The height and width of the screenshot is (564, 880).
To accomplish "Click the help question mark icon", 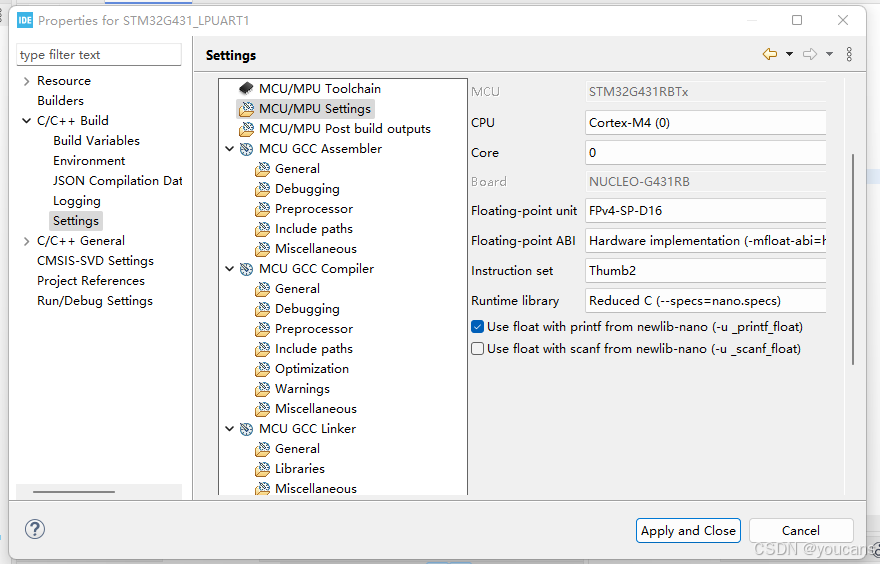I will 35,529.
